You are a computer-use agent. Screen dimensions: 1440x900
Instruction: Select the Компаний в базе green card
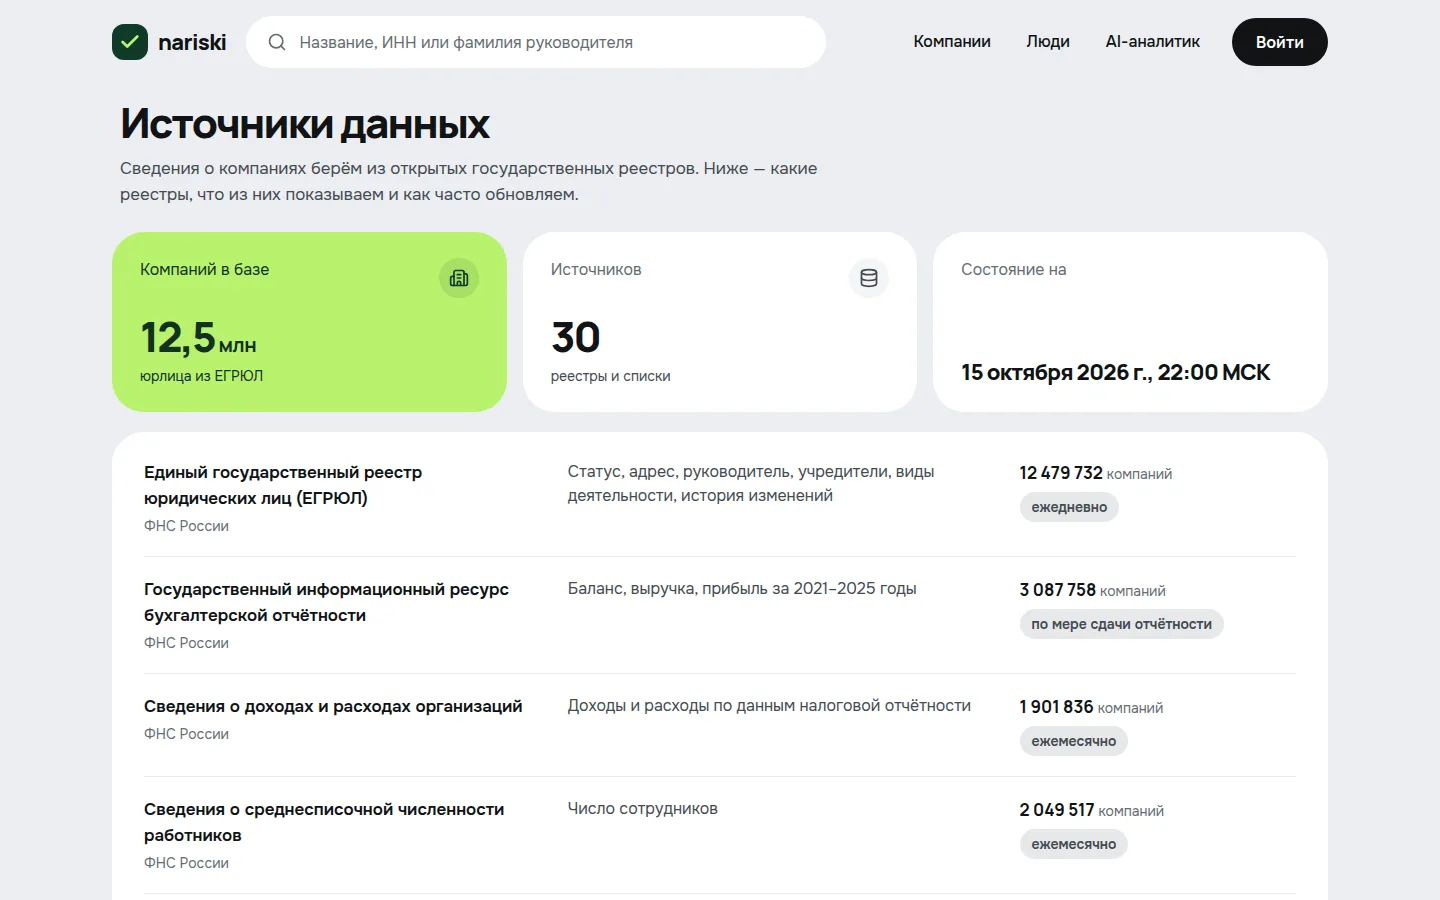point(309,322)
